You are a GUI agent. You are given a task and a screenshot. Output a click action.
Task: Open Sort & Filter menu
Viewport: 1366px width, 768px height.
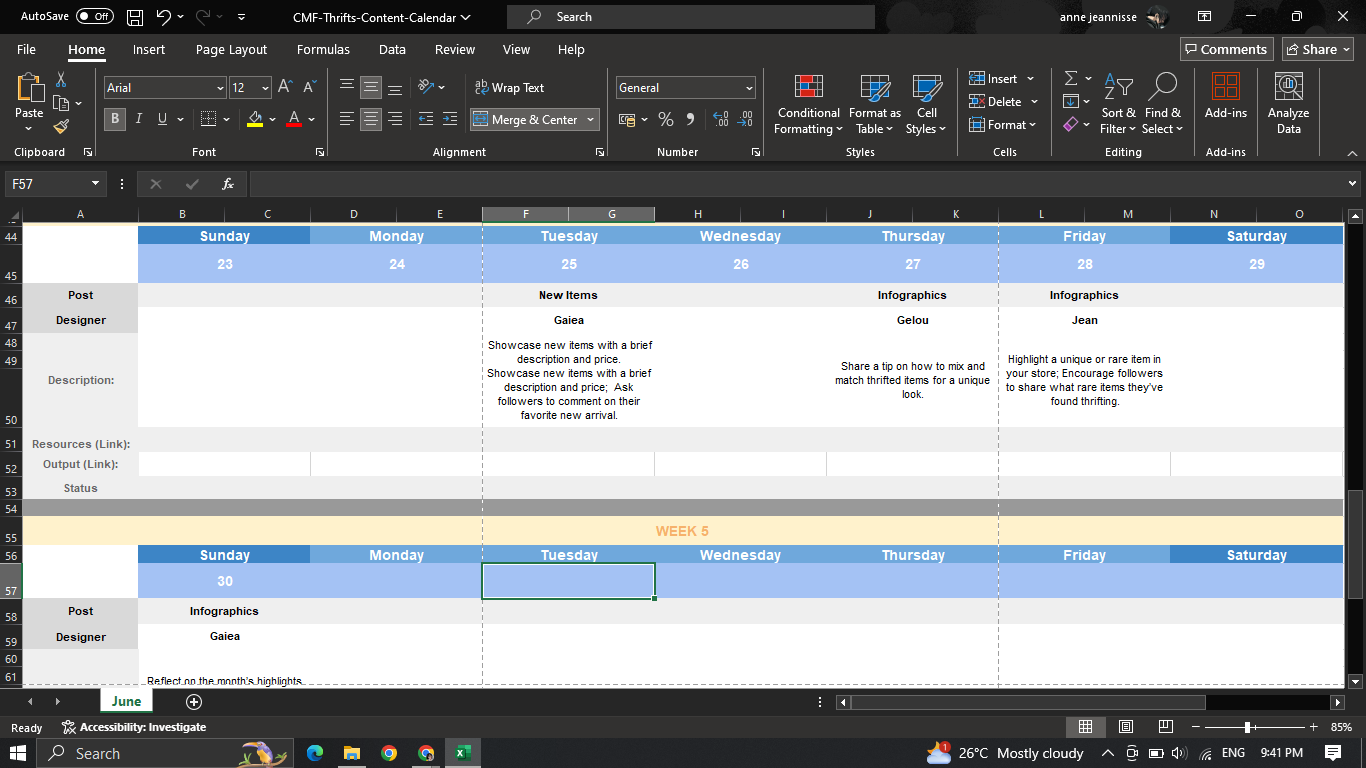(x=1118, y=104)
